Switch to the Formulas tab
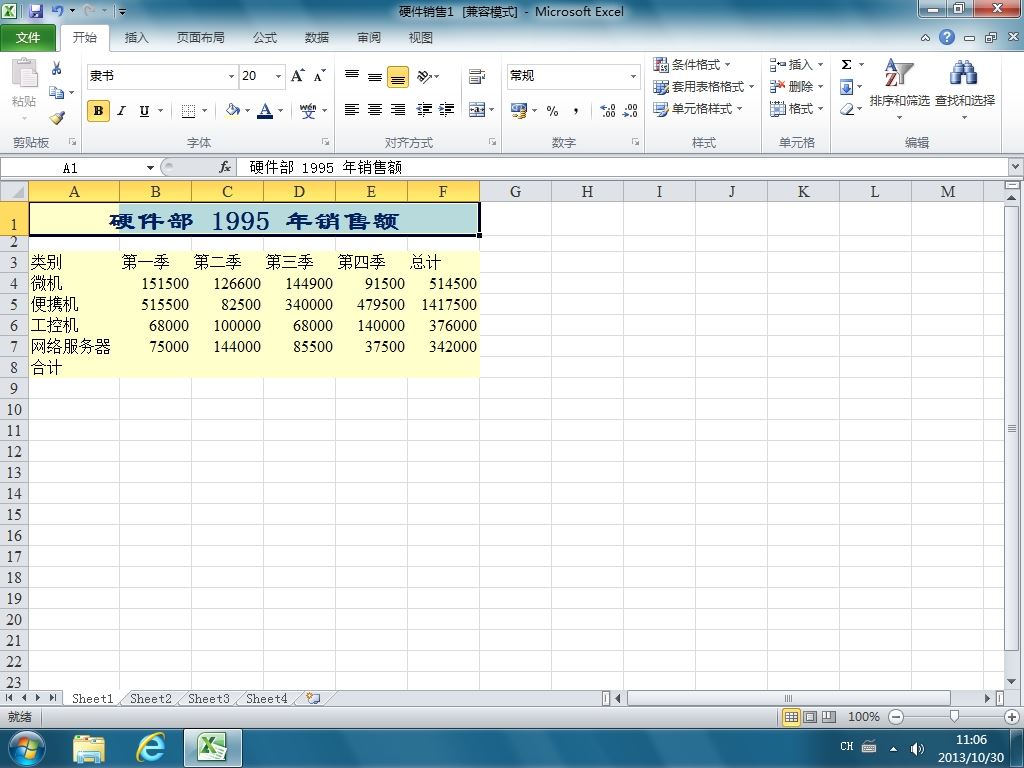Image resolution: width=1024 pixels, height=768 pixels. (x=264, y=38)
